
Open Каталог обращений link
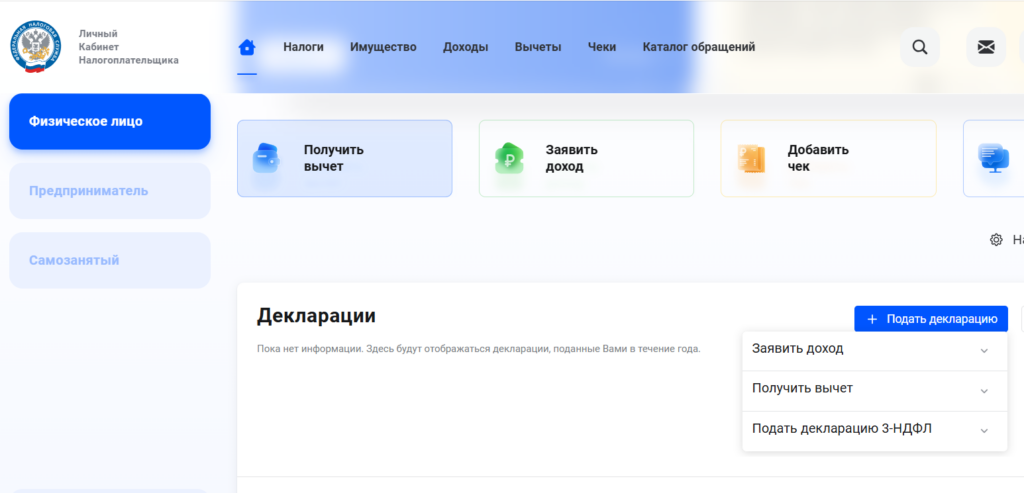(x=698, y=47)
